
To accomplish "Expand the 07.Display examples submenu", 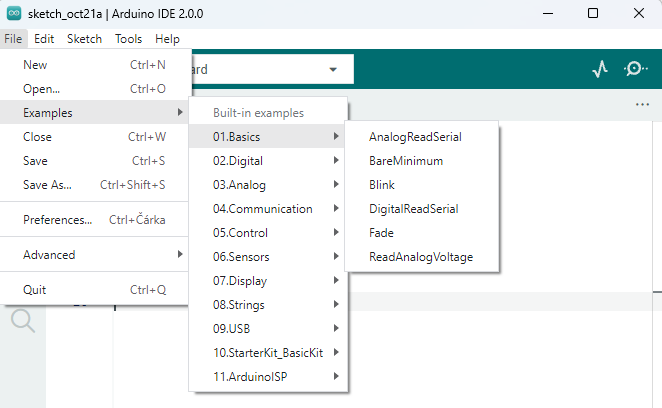I will (x=268, y=281).
